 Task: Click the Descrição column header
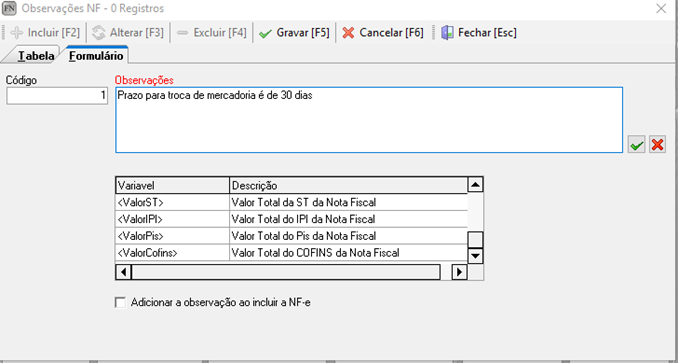coord(349,185)
